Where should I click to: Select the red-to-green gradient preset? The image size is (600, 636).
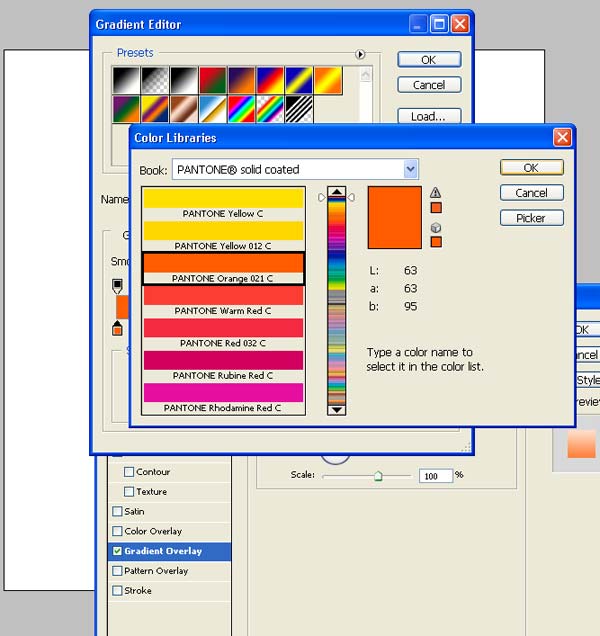(x=213, y=80)
